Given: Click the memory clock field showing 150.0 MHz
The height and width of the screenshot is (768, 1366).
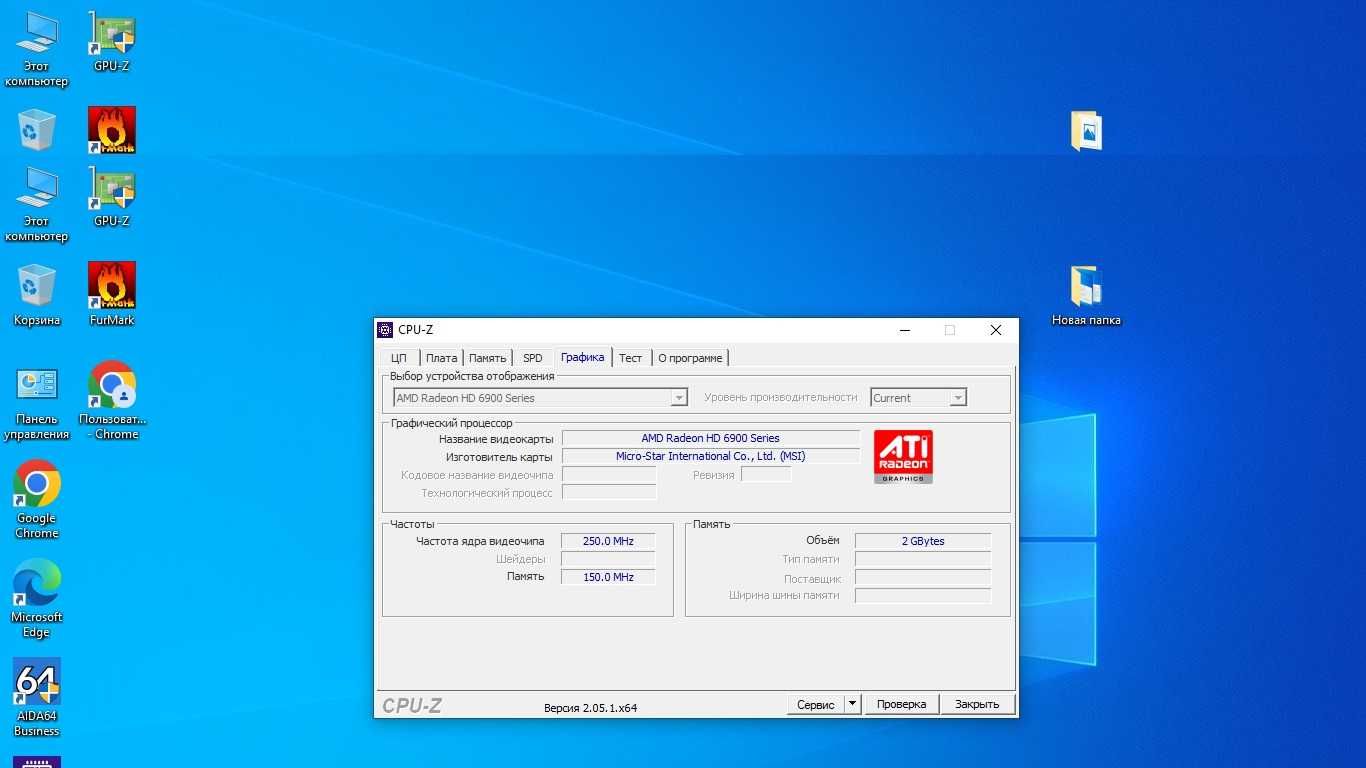Looking at the screenshot, I should [608, 577].
